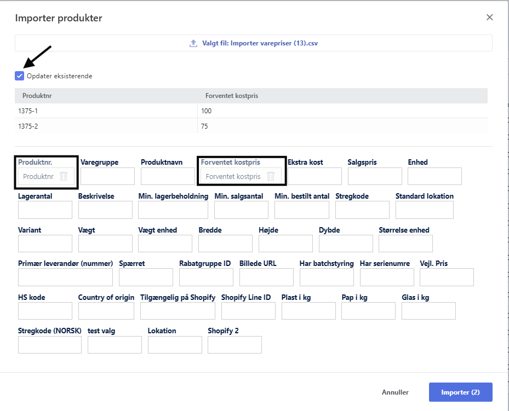Delete the Forventet kostpris mapping via trash icon
Screen dimensions: 509x411
(x=271, y=176)
